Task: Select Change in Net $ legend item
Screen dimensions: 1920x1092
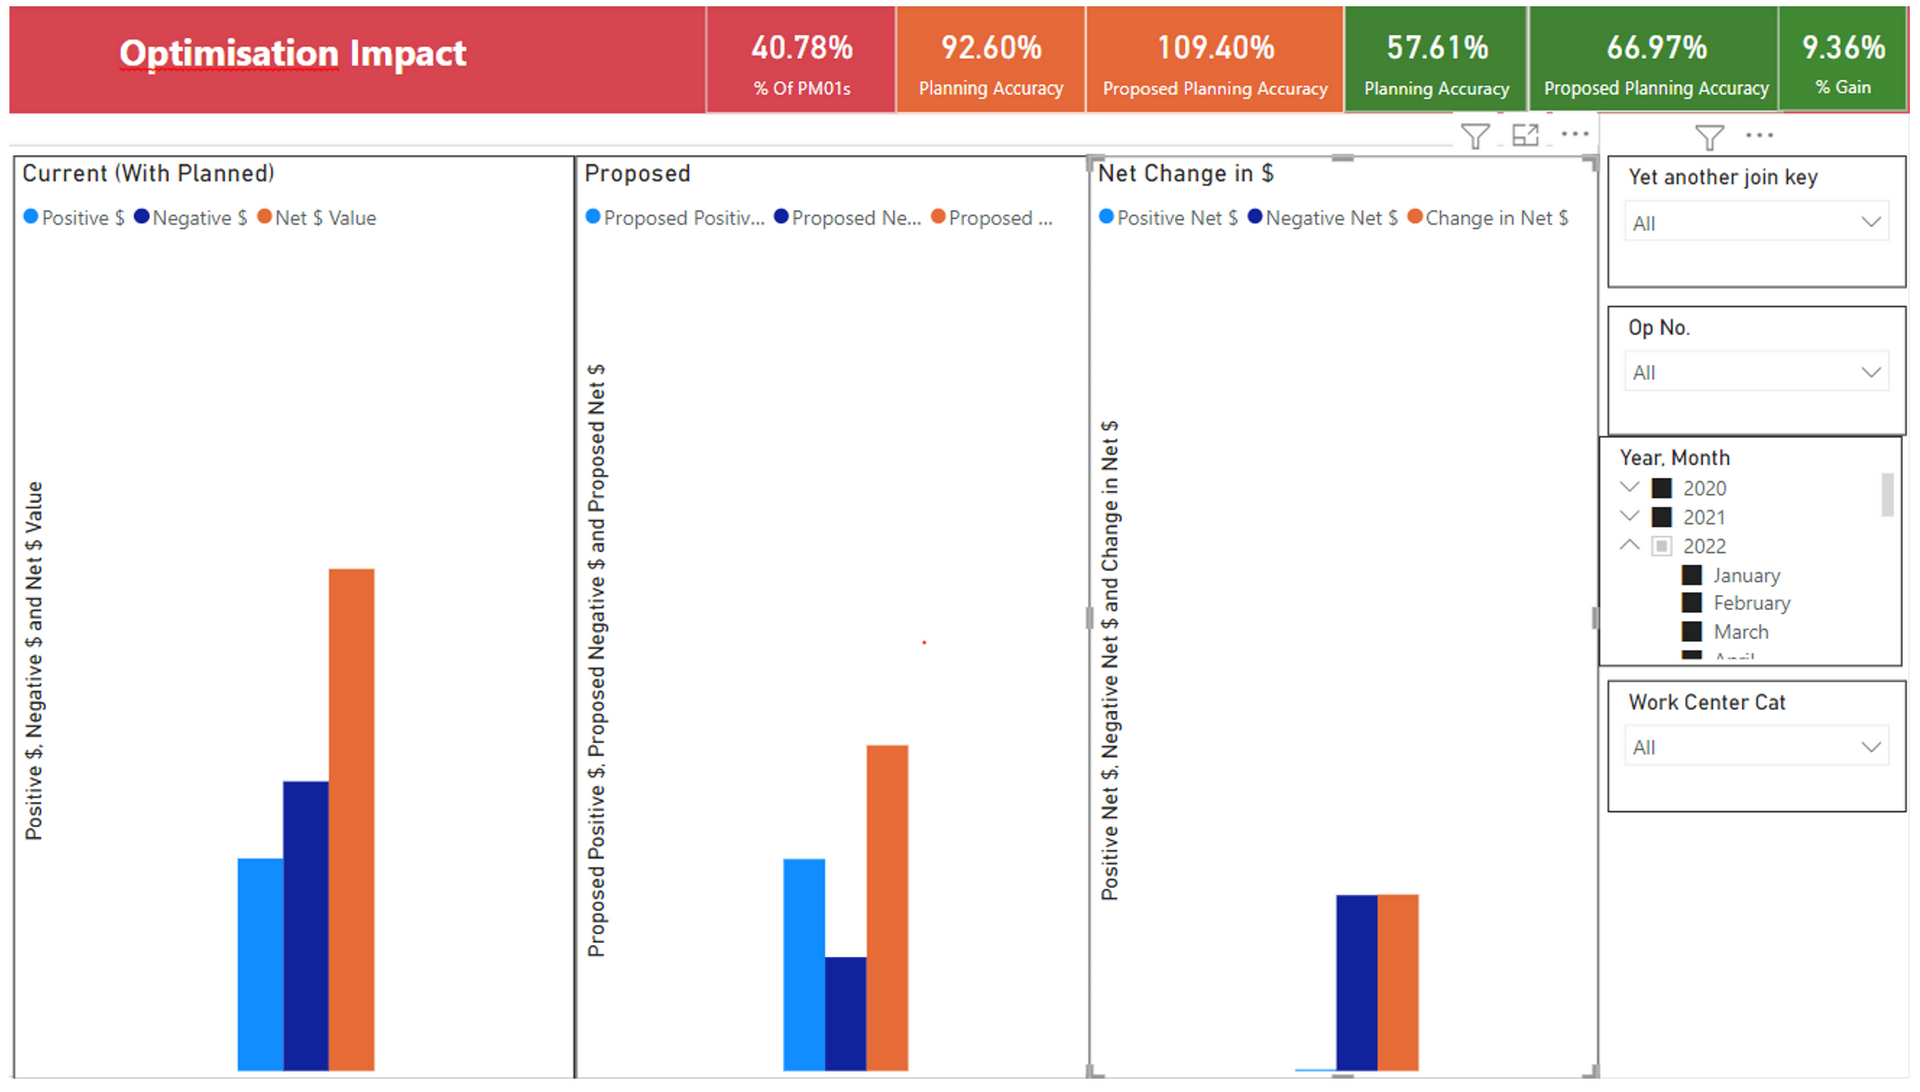Action: pyautogui.click(x=1487, y=218)
